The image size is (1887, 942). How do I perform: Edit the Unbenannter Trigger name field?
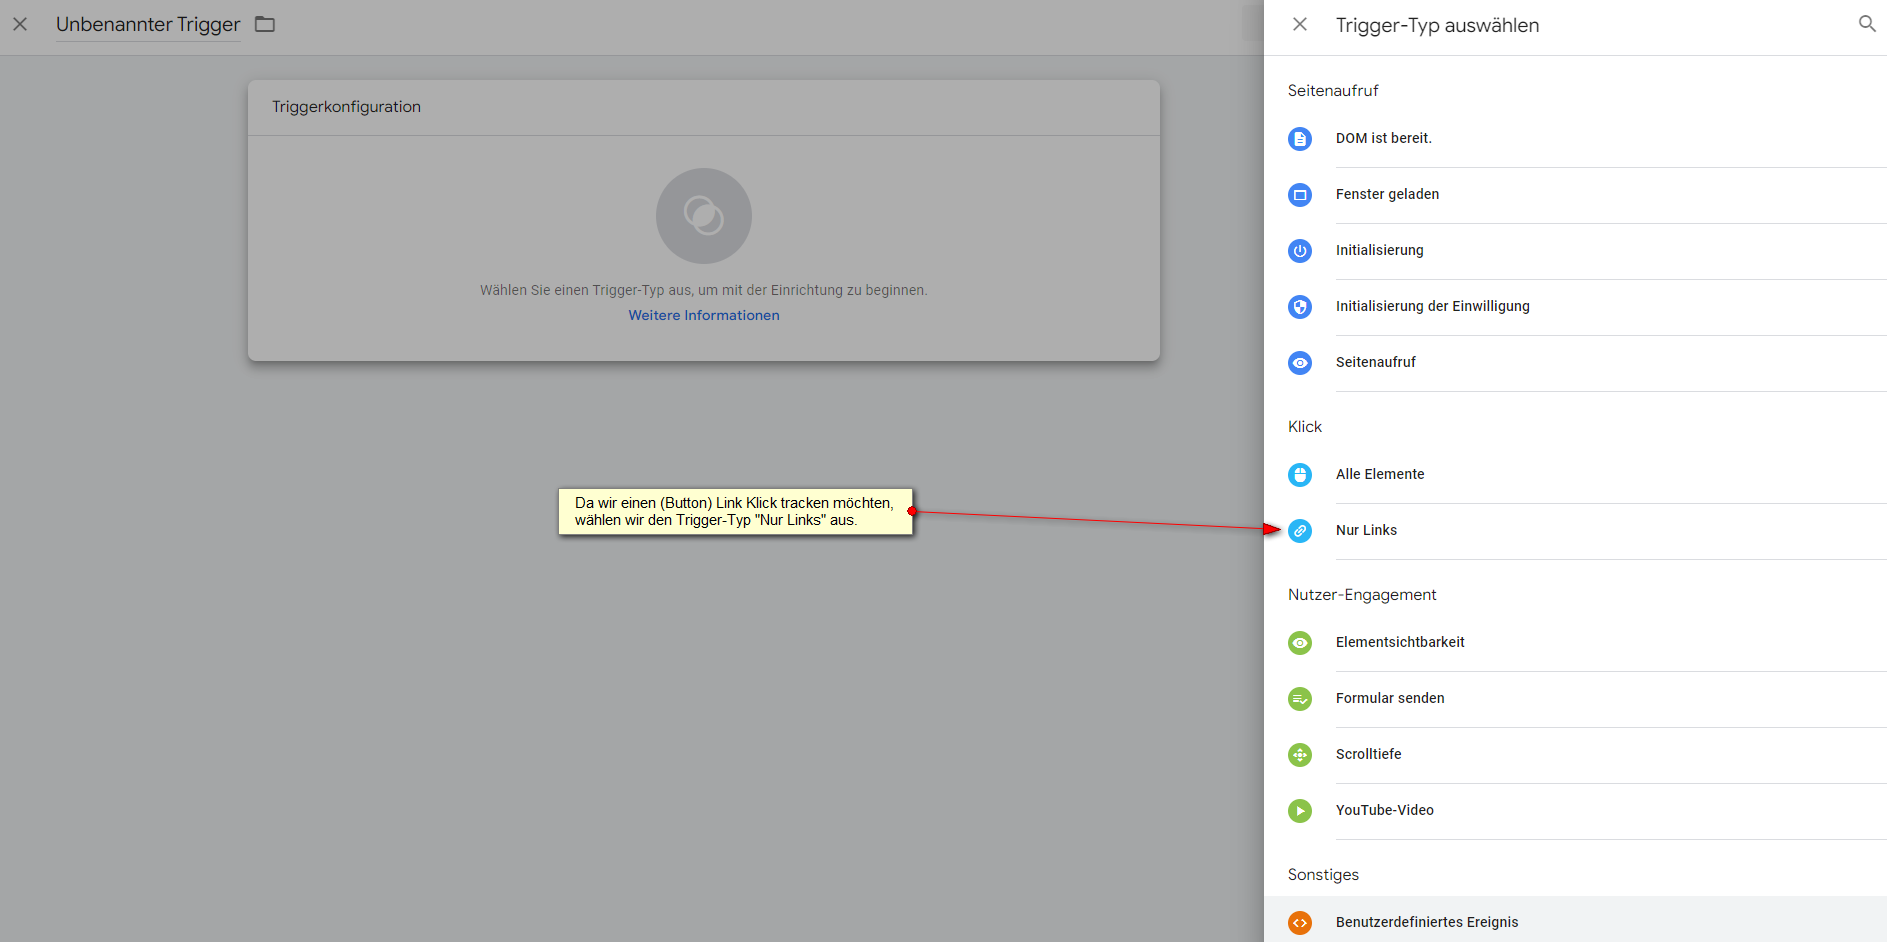(x=148, y=24)
